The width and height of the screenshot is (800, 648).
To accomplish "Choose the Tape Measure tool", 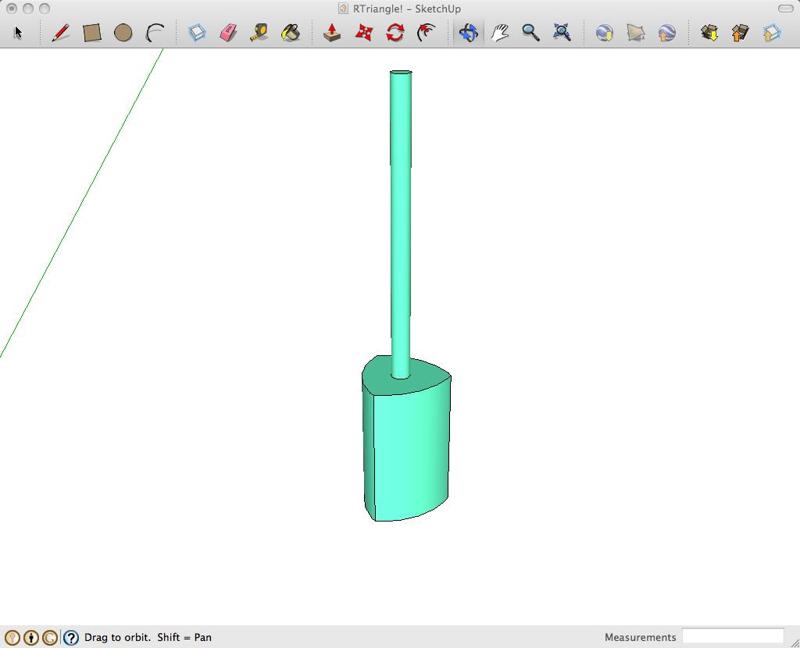I will (259, 33).
